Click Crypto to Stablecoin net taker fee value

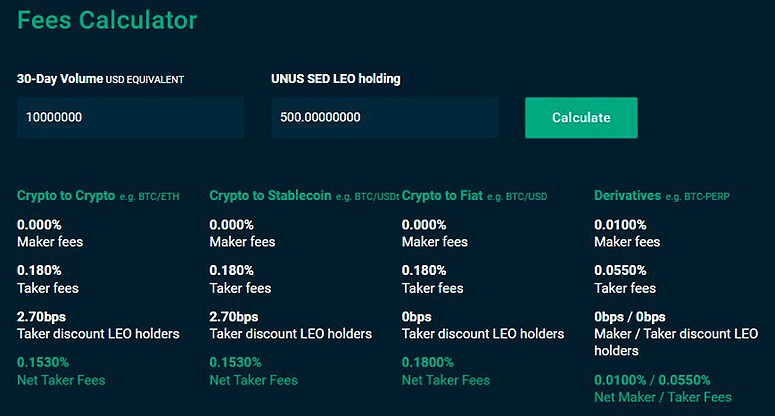coord(238,362)
